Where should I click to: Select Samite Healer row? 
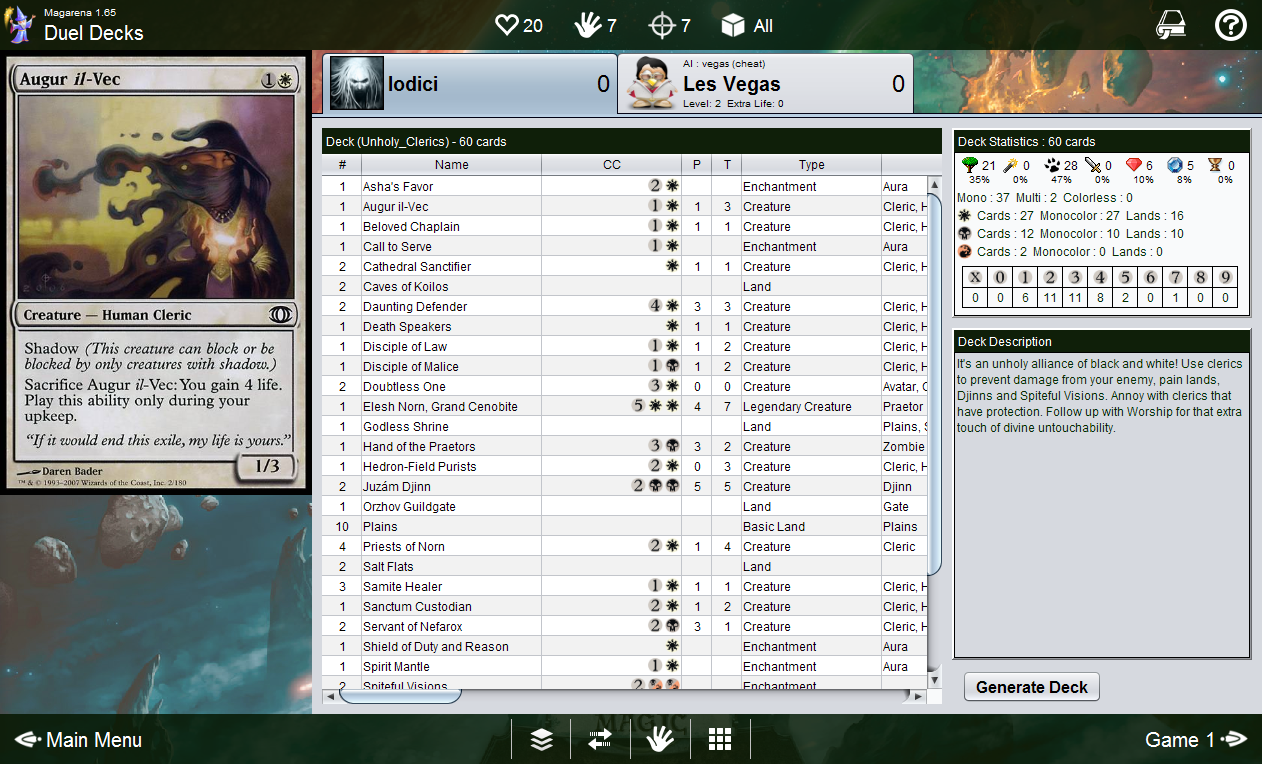[625, 586]
